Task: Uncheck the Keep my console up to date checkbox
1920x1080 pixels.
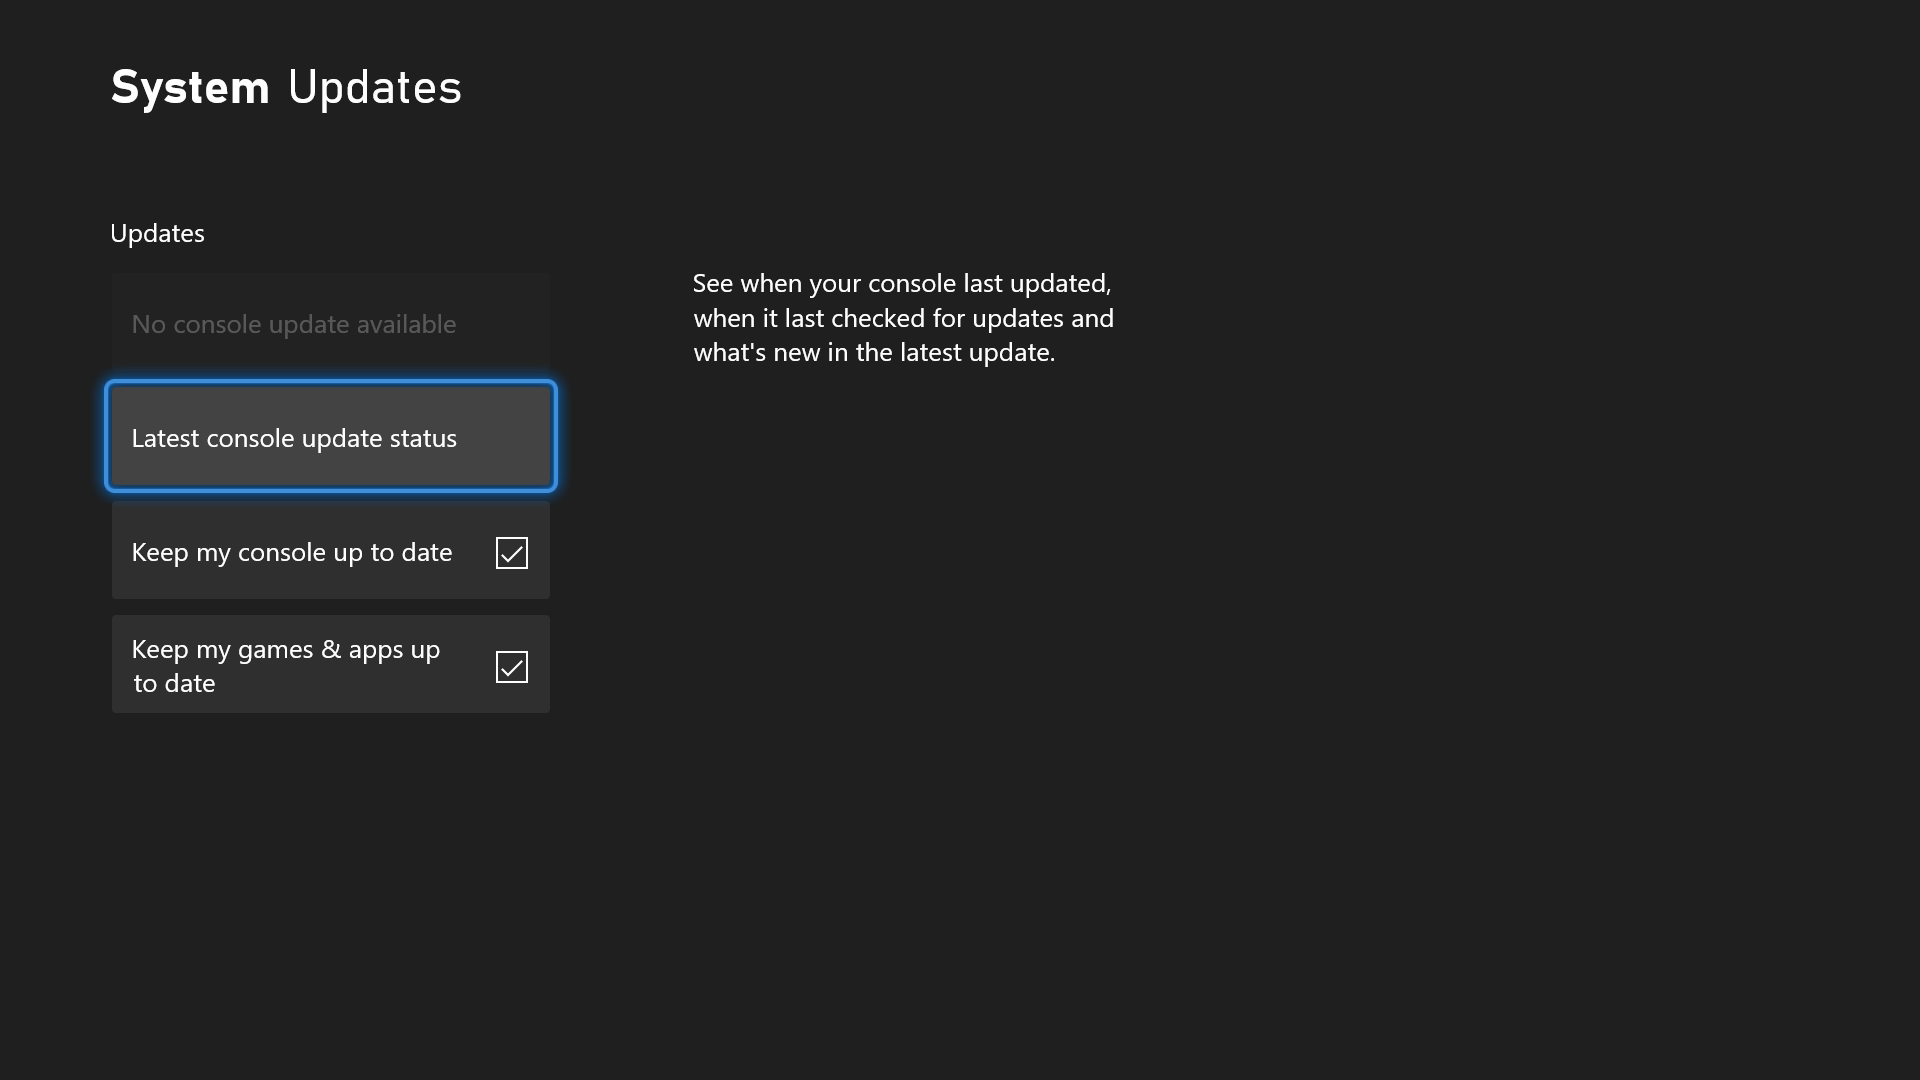Action: point(511,553)
